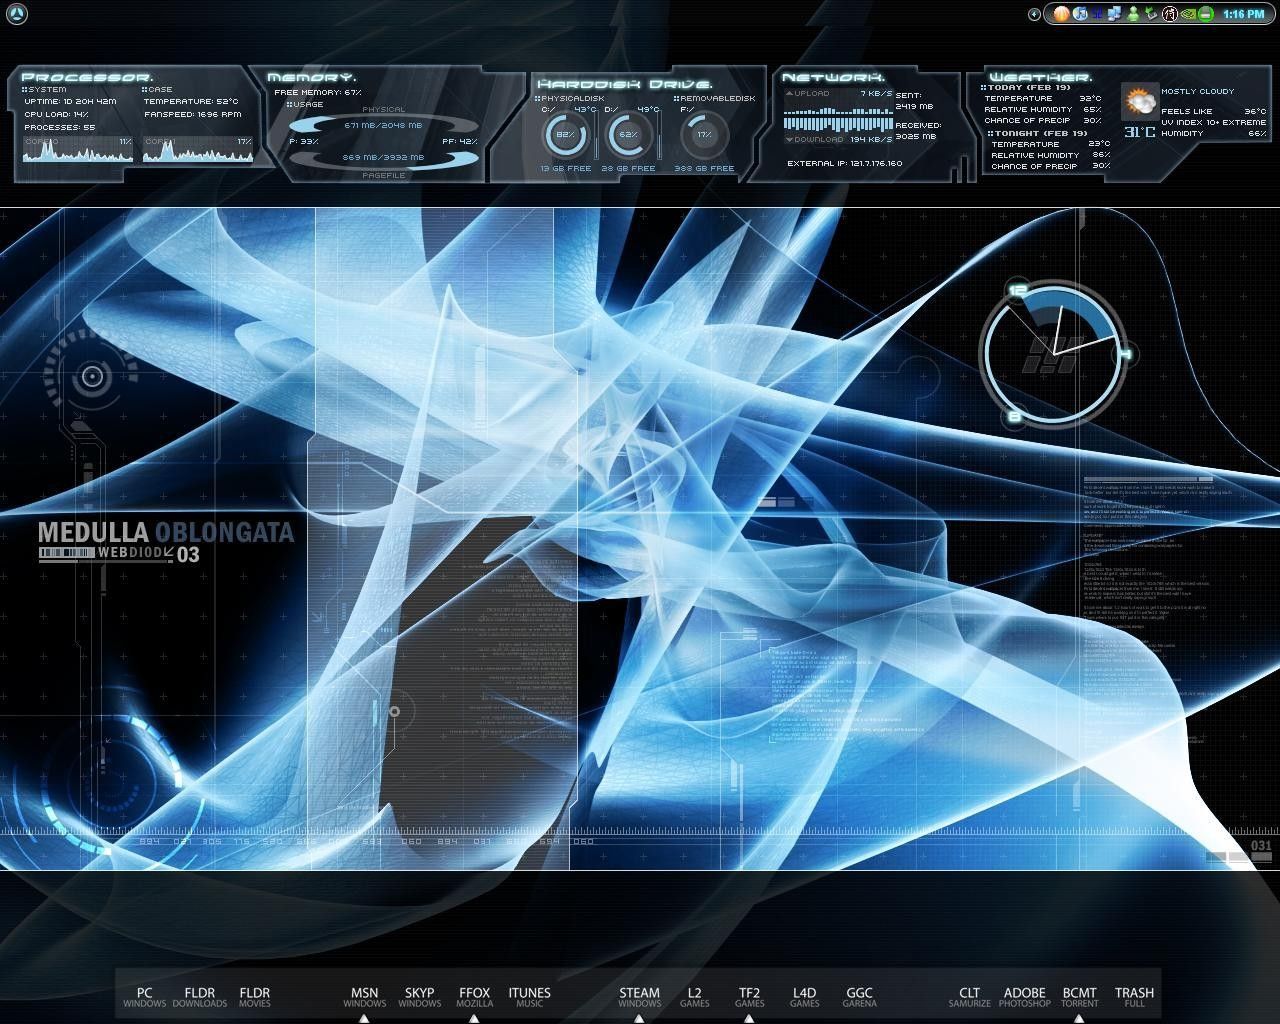Empty the full Trash from the dock
This screenshot has width=1280, height=1024.
pos(1134,992)
